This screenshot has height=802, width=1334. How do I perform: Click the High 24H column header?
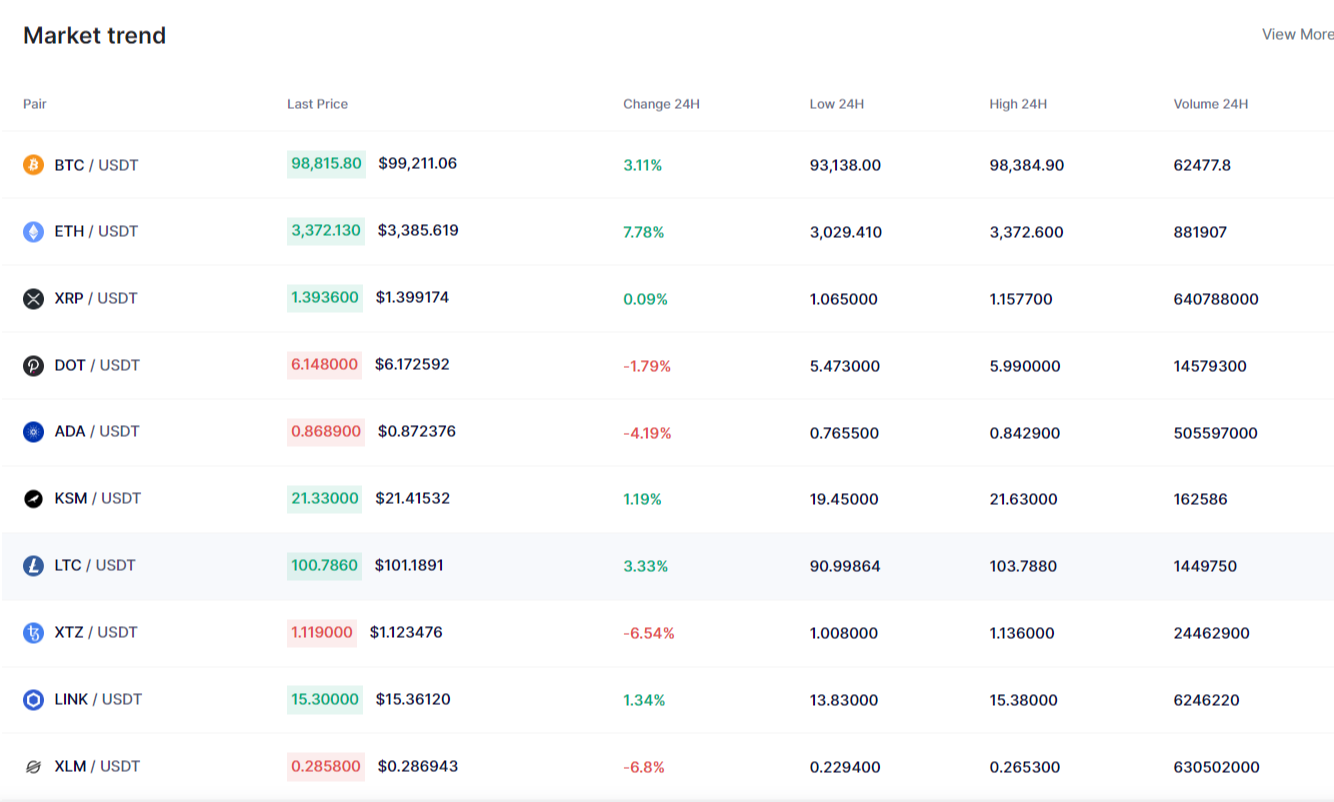click(1018, 103)
